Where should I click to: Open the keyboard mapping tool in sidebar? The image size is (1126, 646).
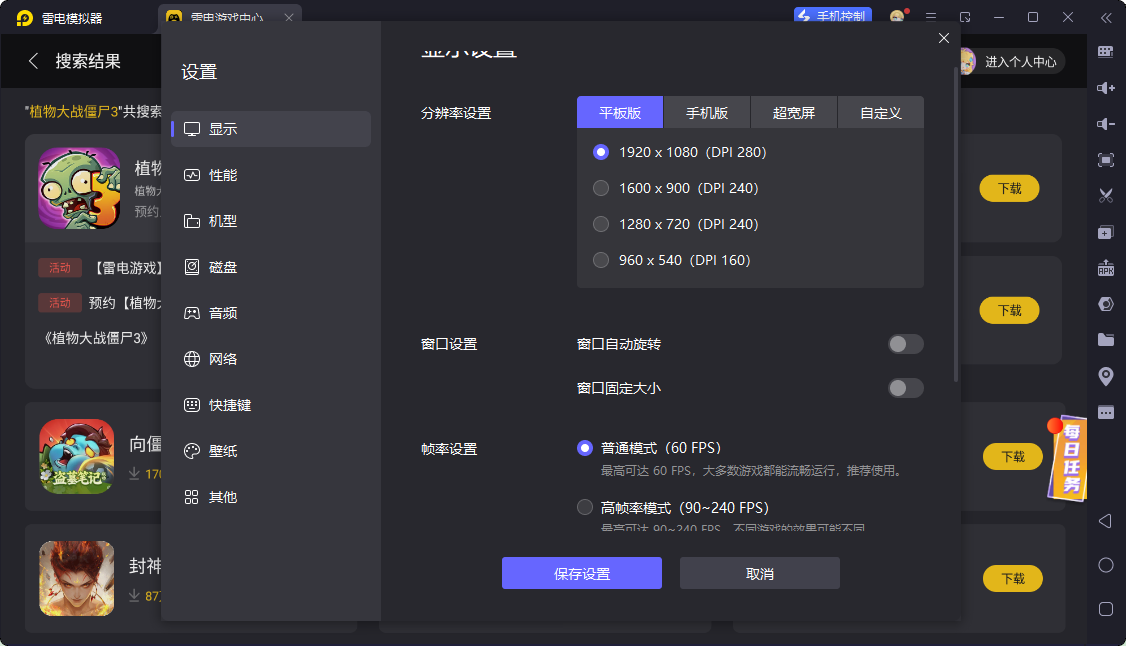(1105, 51)
